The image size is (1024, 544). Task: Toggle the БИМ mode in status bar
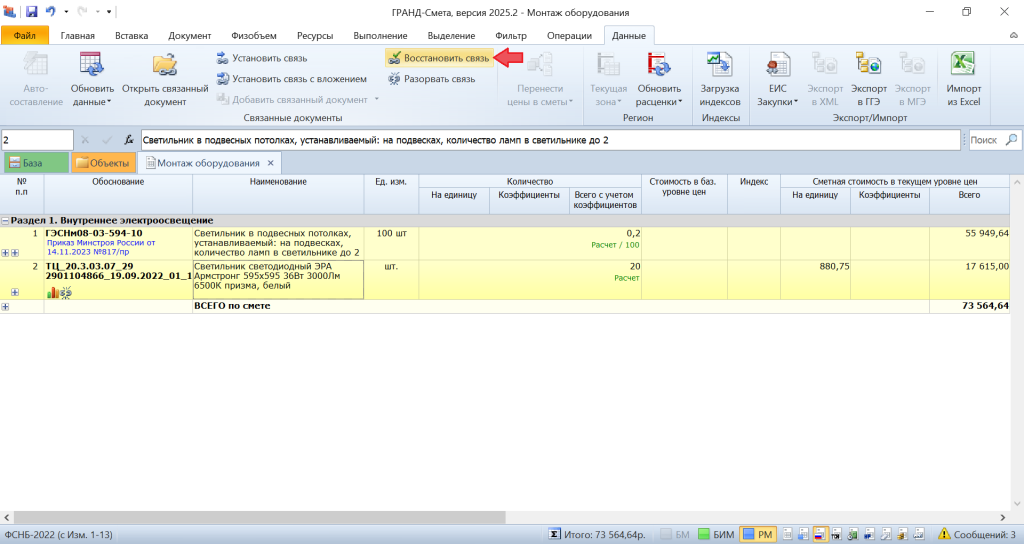716,535
